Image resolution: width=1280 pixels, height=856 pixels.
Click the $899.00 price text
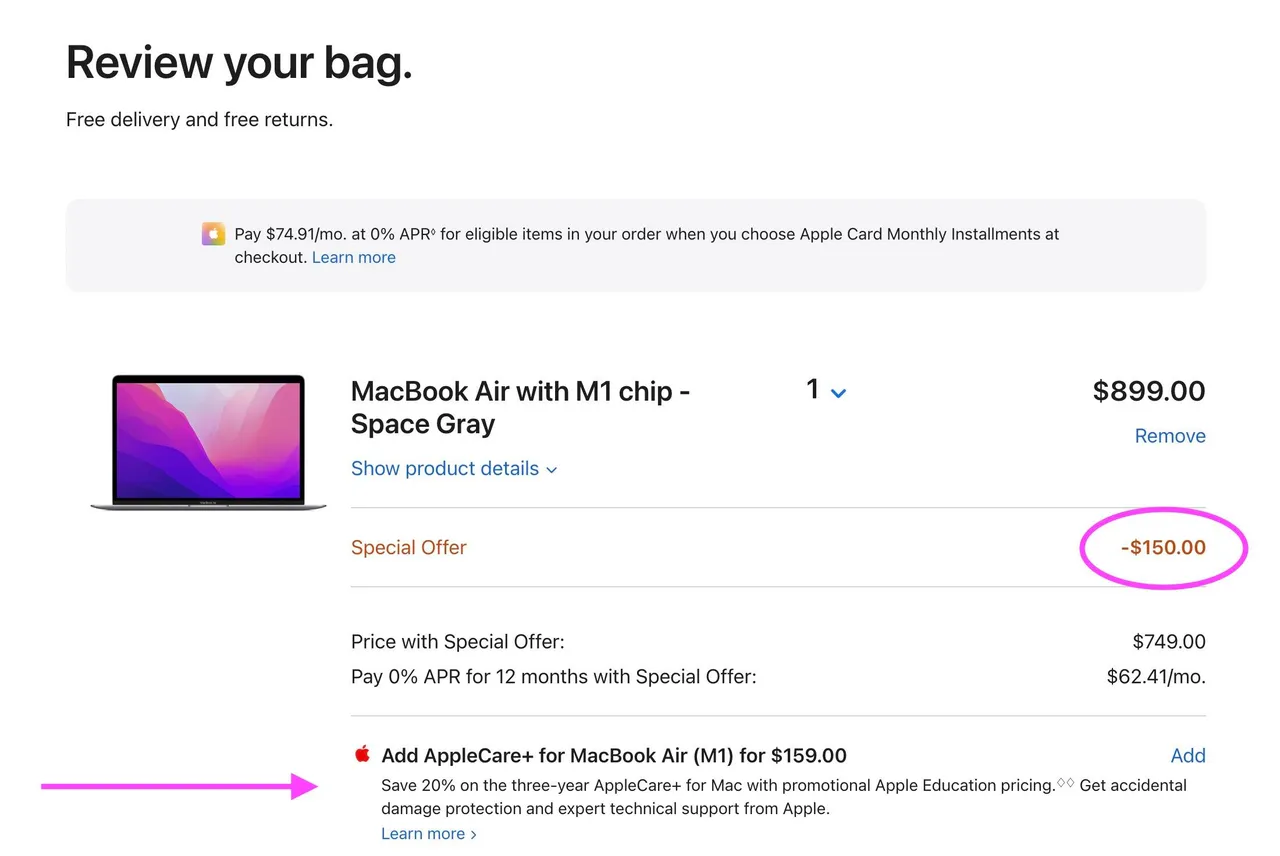point(1148,391)
